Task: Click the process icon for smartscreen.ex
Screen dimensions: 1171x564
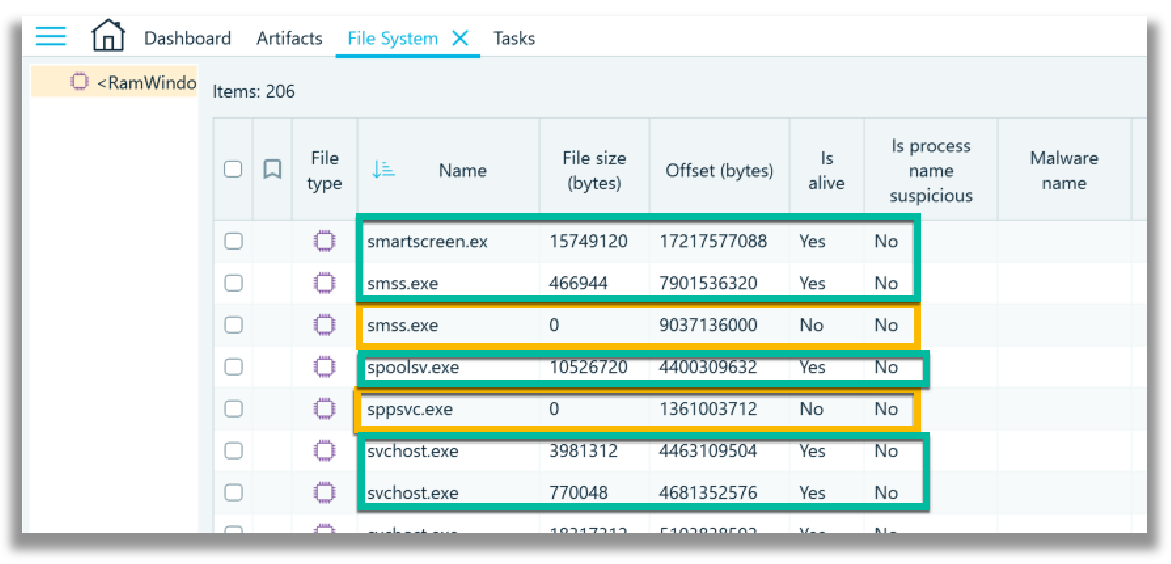Action: pyautogui.click(x=323, y=241)
